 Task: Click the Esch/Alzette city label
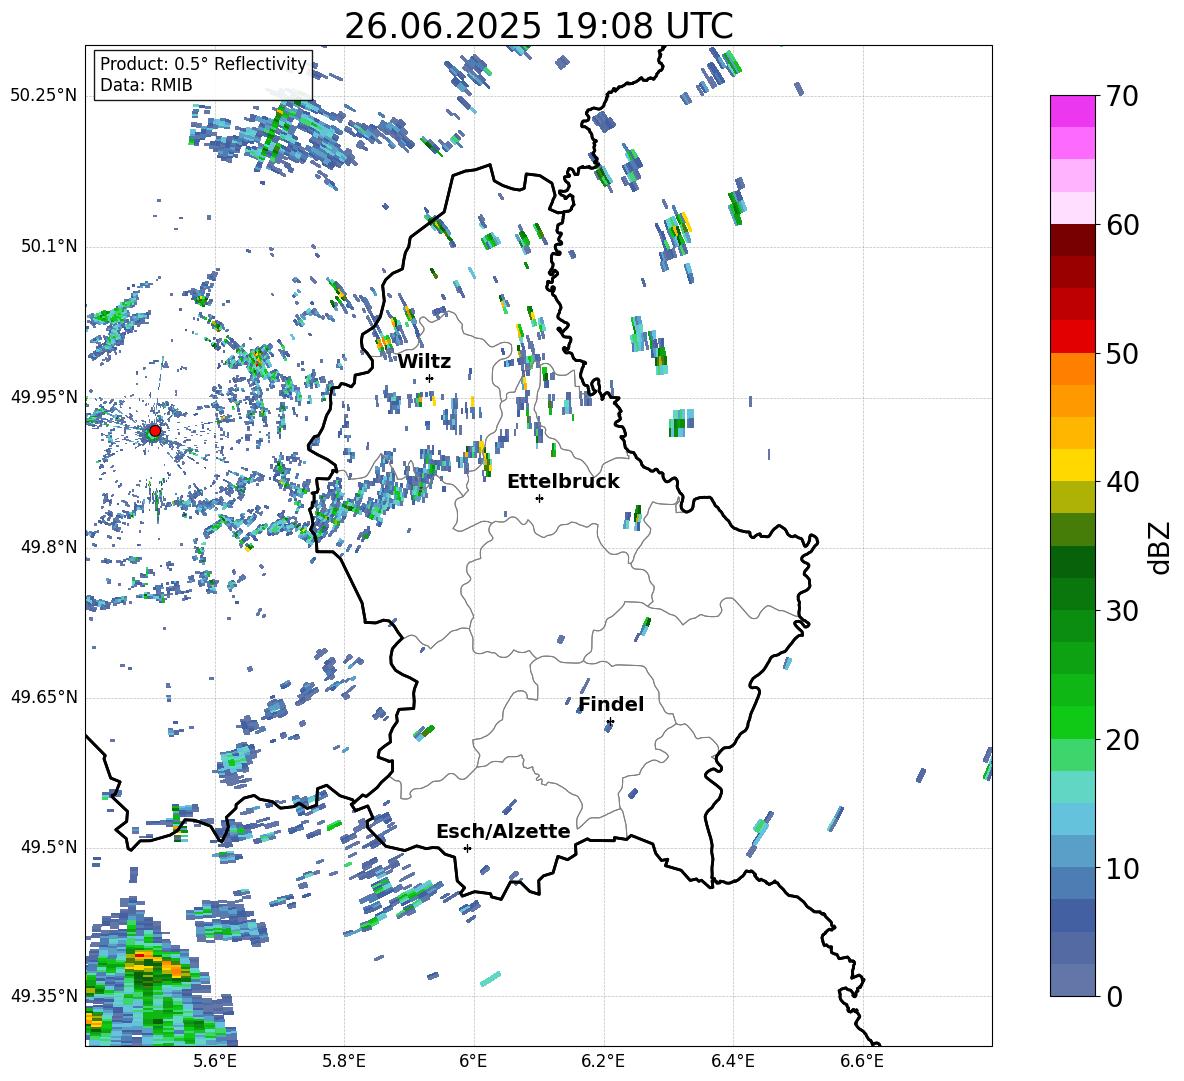(x=503, y=831)
